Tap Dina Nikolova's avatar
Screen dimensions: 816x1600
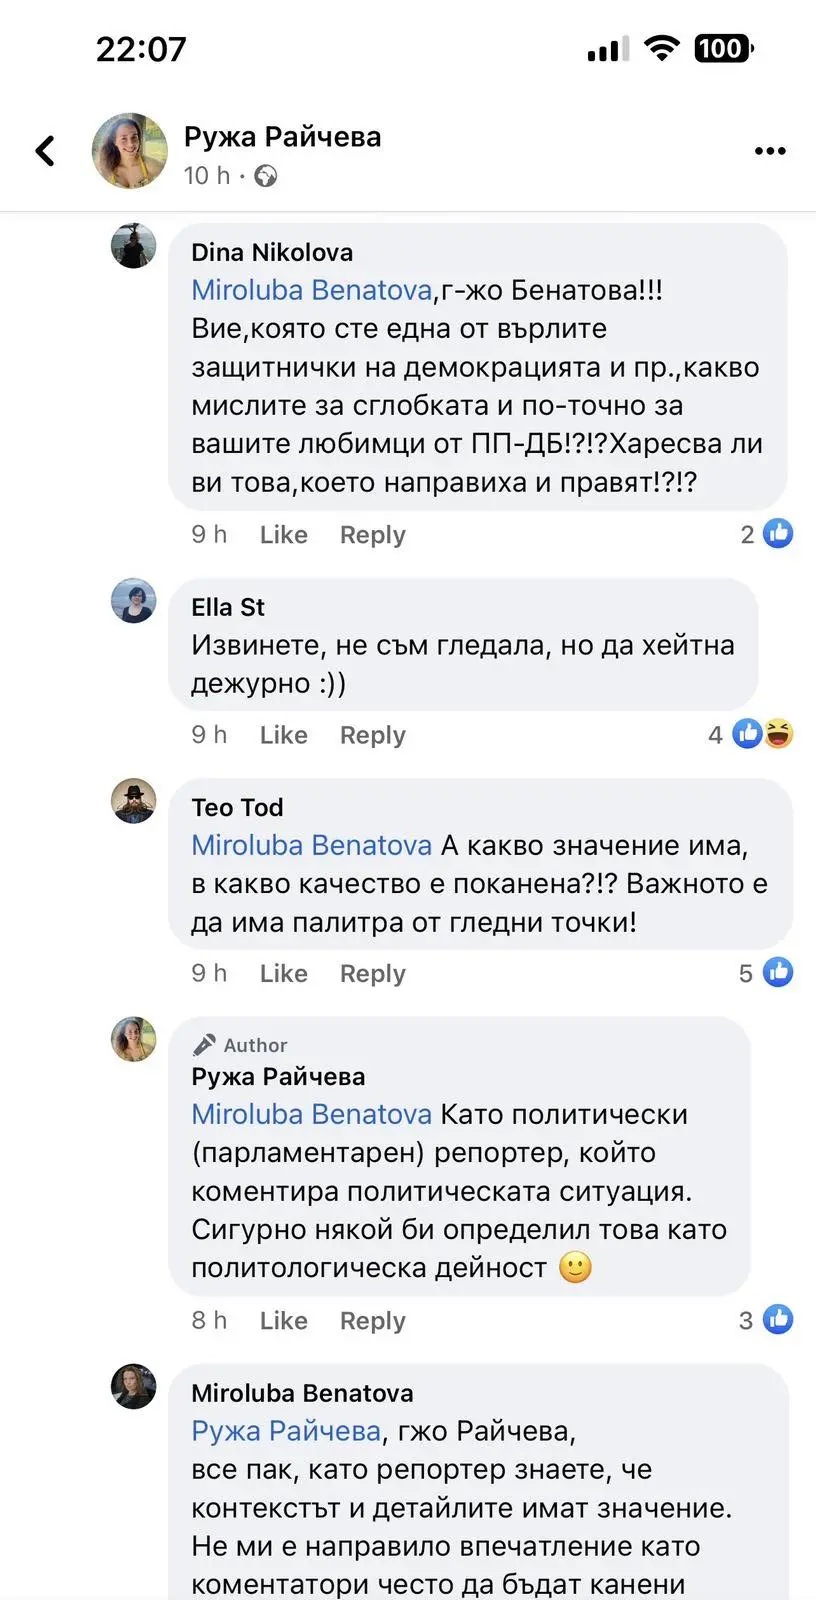(133, 246)
